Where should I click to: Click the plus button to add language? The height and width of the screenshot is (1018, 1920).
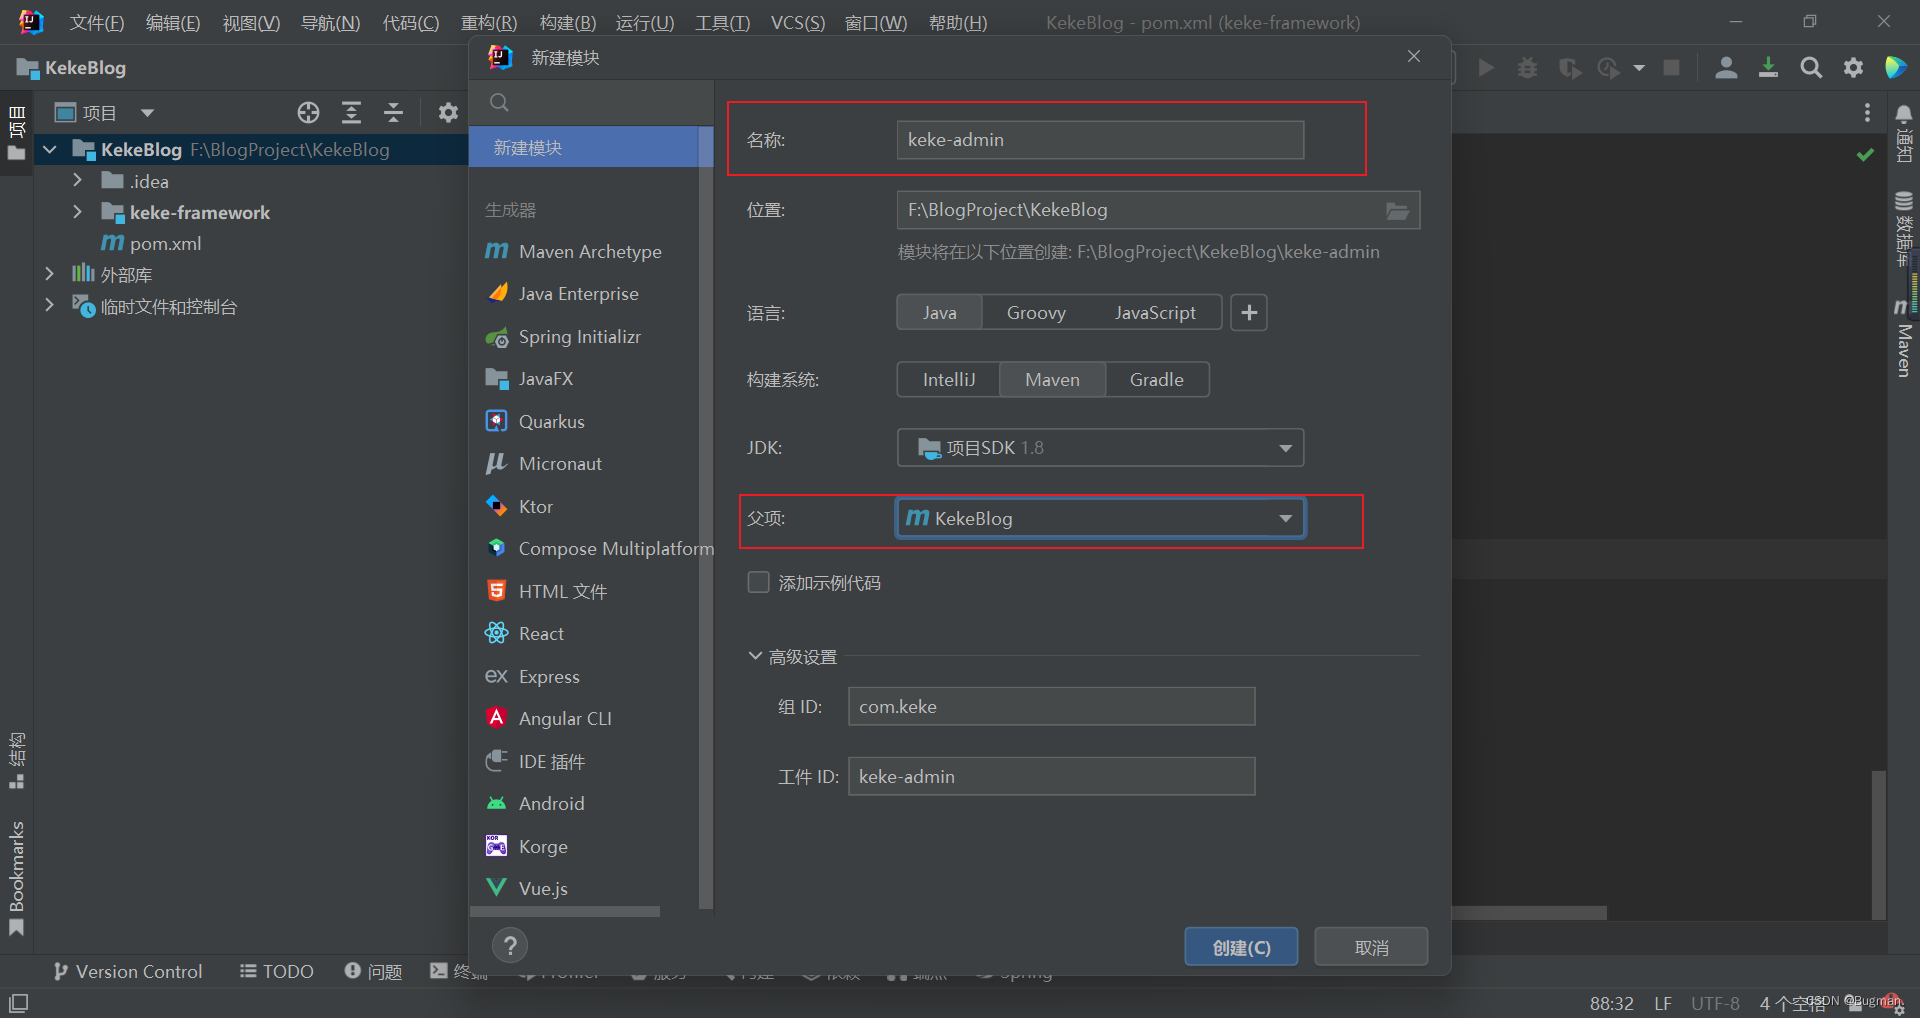coord(1249,313)
